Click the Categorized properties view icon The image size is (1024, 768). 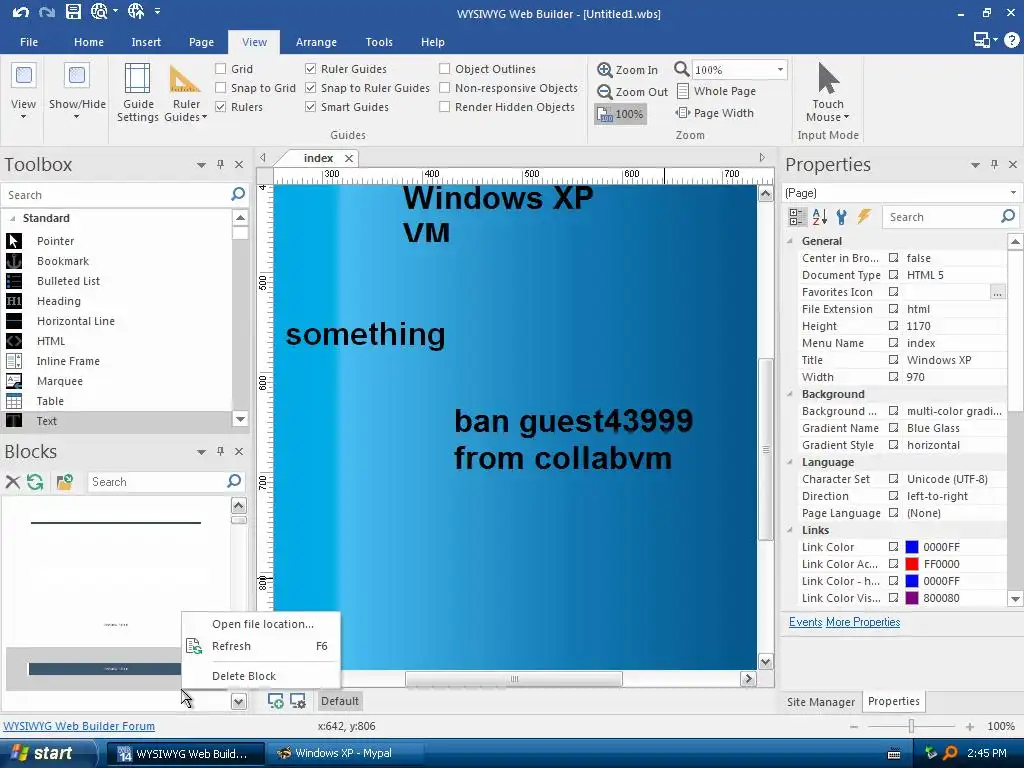pyautogui.click(x=796, y=217)
